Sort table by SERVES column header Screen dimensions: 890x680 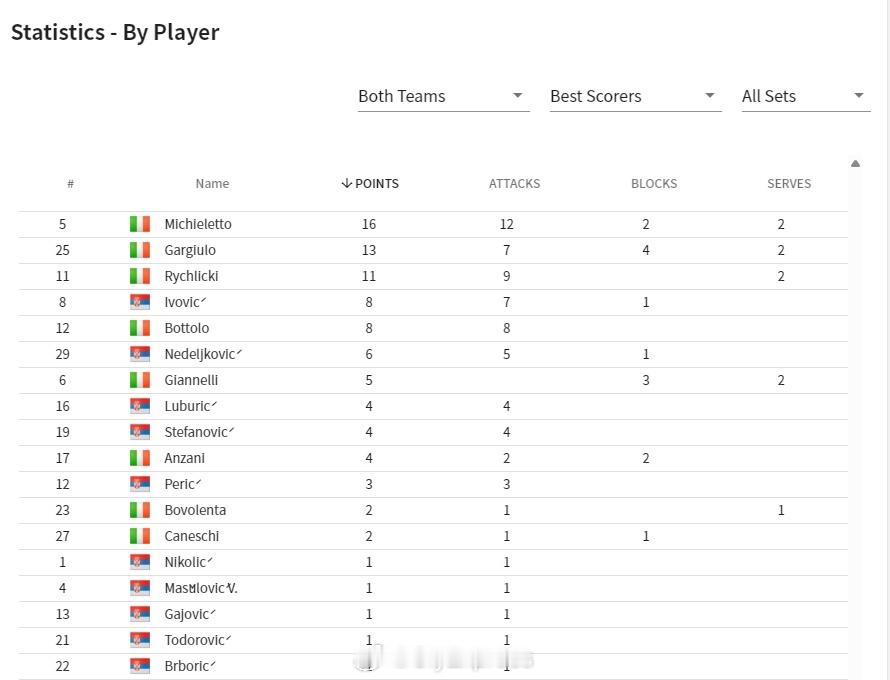pyautogui.click(x=789, y=184)
